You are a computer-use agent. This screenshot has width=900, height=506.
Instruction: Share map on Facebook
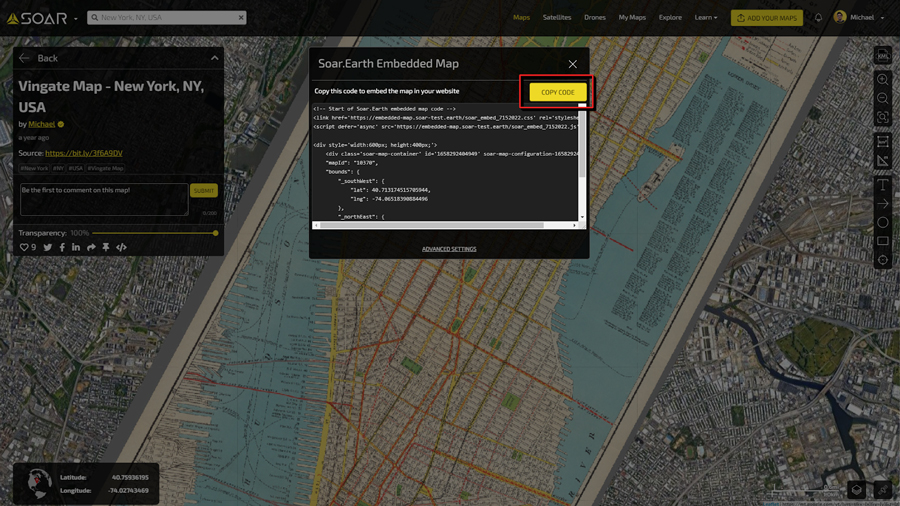point(62,247)
